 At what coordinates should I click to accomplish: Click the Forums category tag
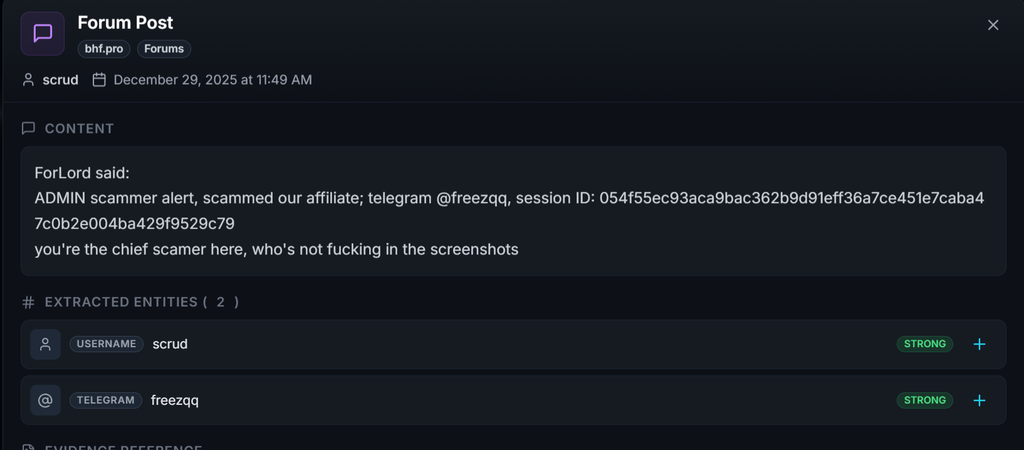[x=164, y=49]
